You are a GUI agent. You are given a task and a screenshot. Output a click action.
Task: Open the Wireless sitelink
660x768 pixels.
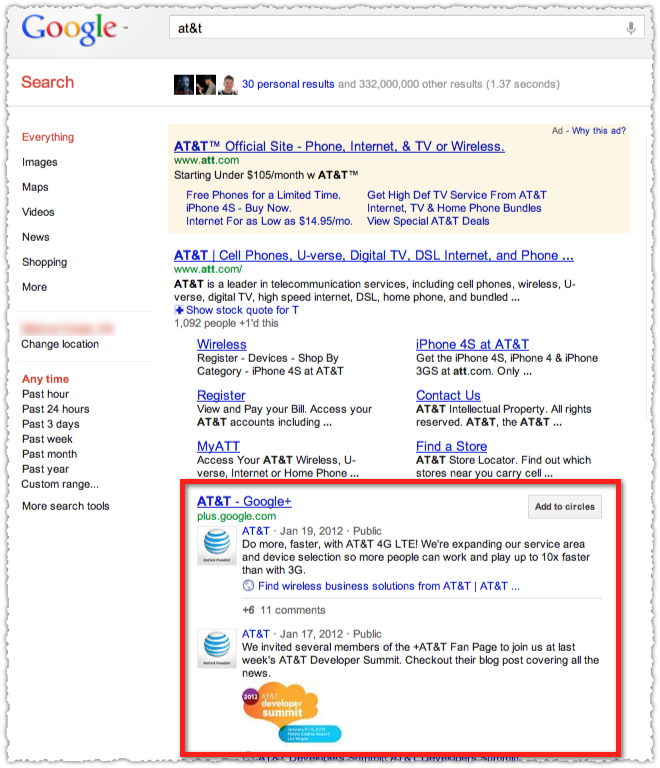222,344
